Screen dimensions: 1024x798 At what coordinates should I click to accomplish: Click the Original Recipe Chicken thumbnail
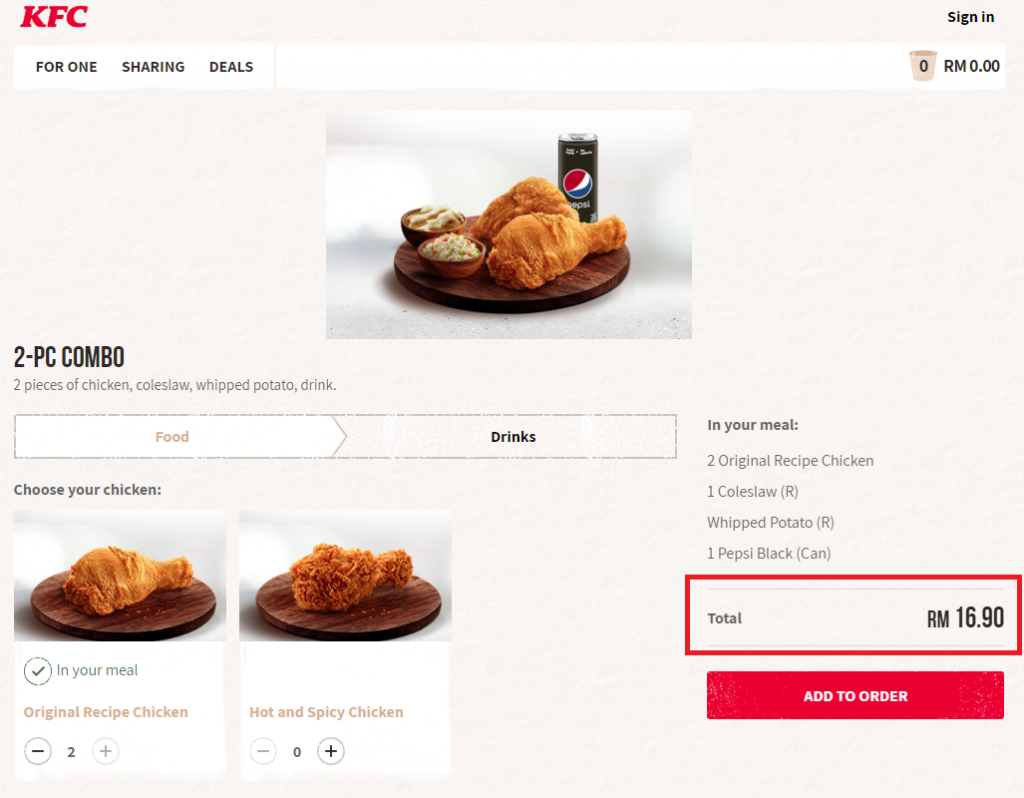click(x=120, y=576)
